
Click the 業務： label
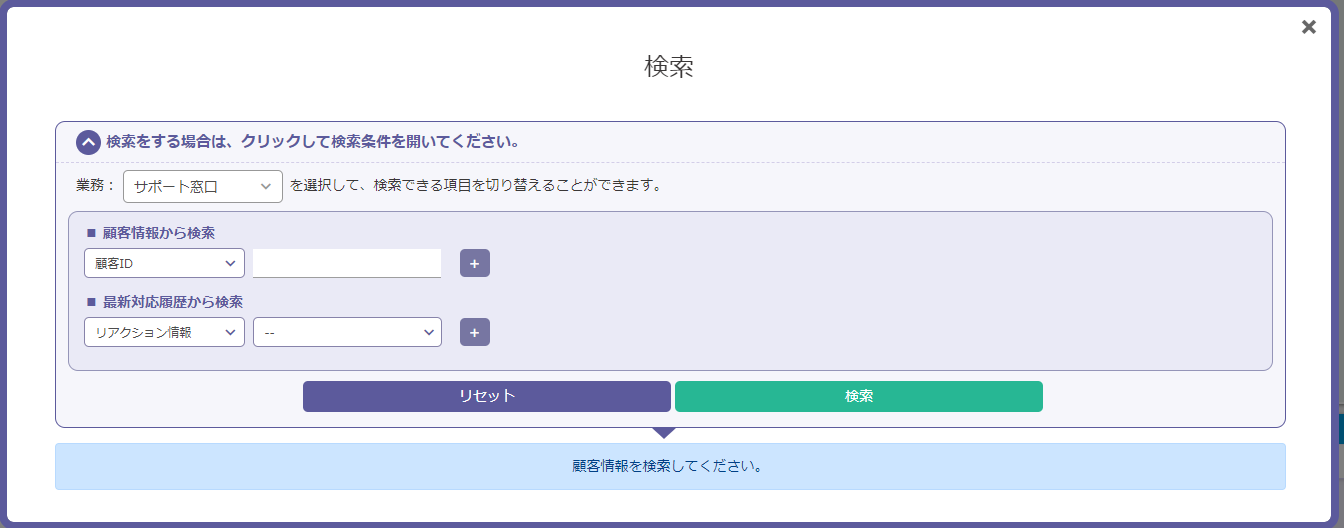tap(96, 186)
